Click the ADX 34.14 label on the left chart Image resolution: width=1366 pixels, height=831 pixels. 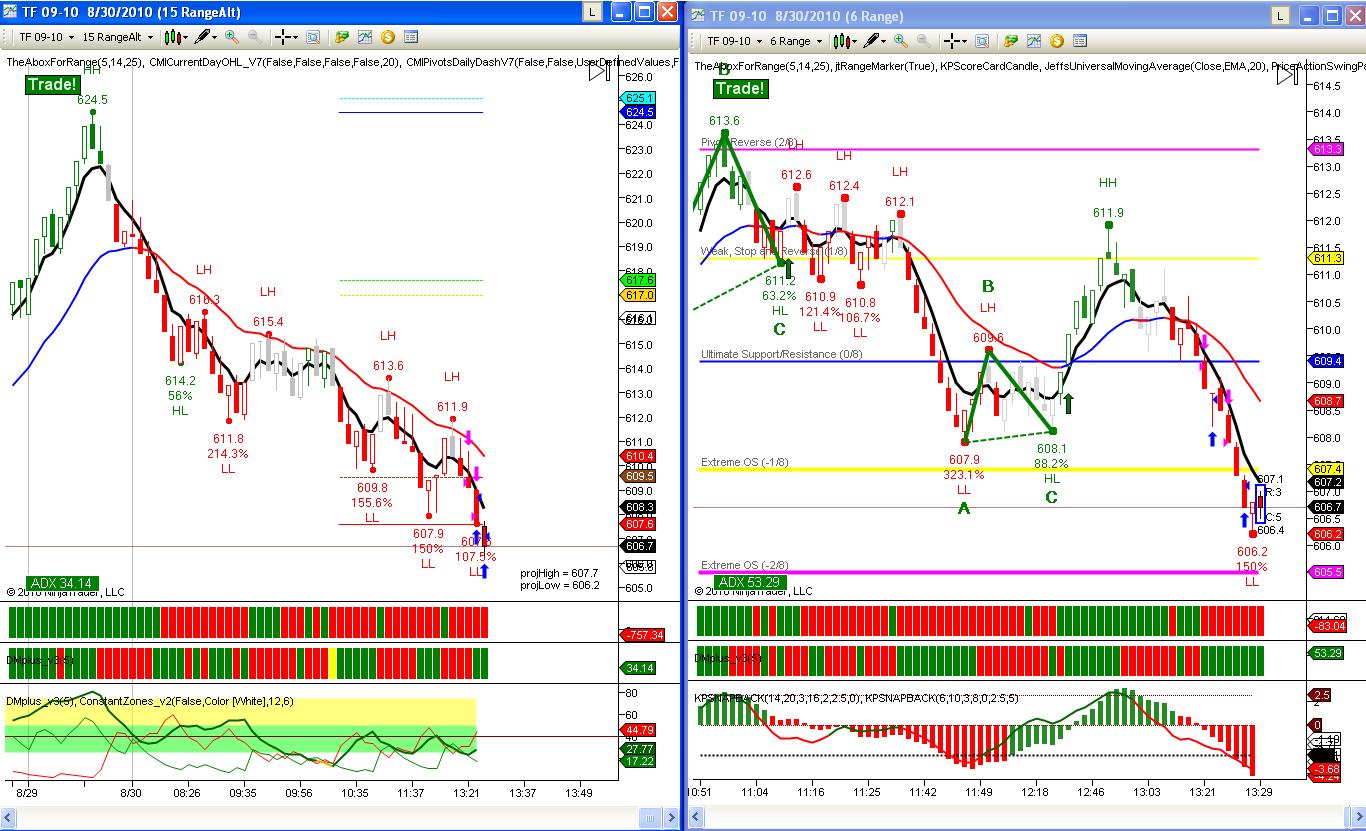pos(62,583)
